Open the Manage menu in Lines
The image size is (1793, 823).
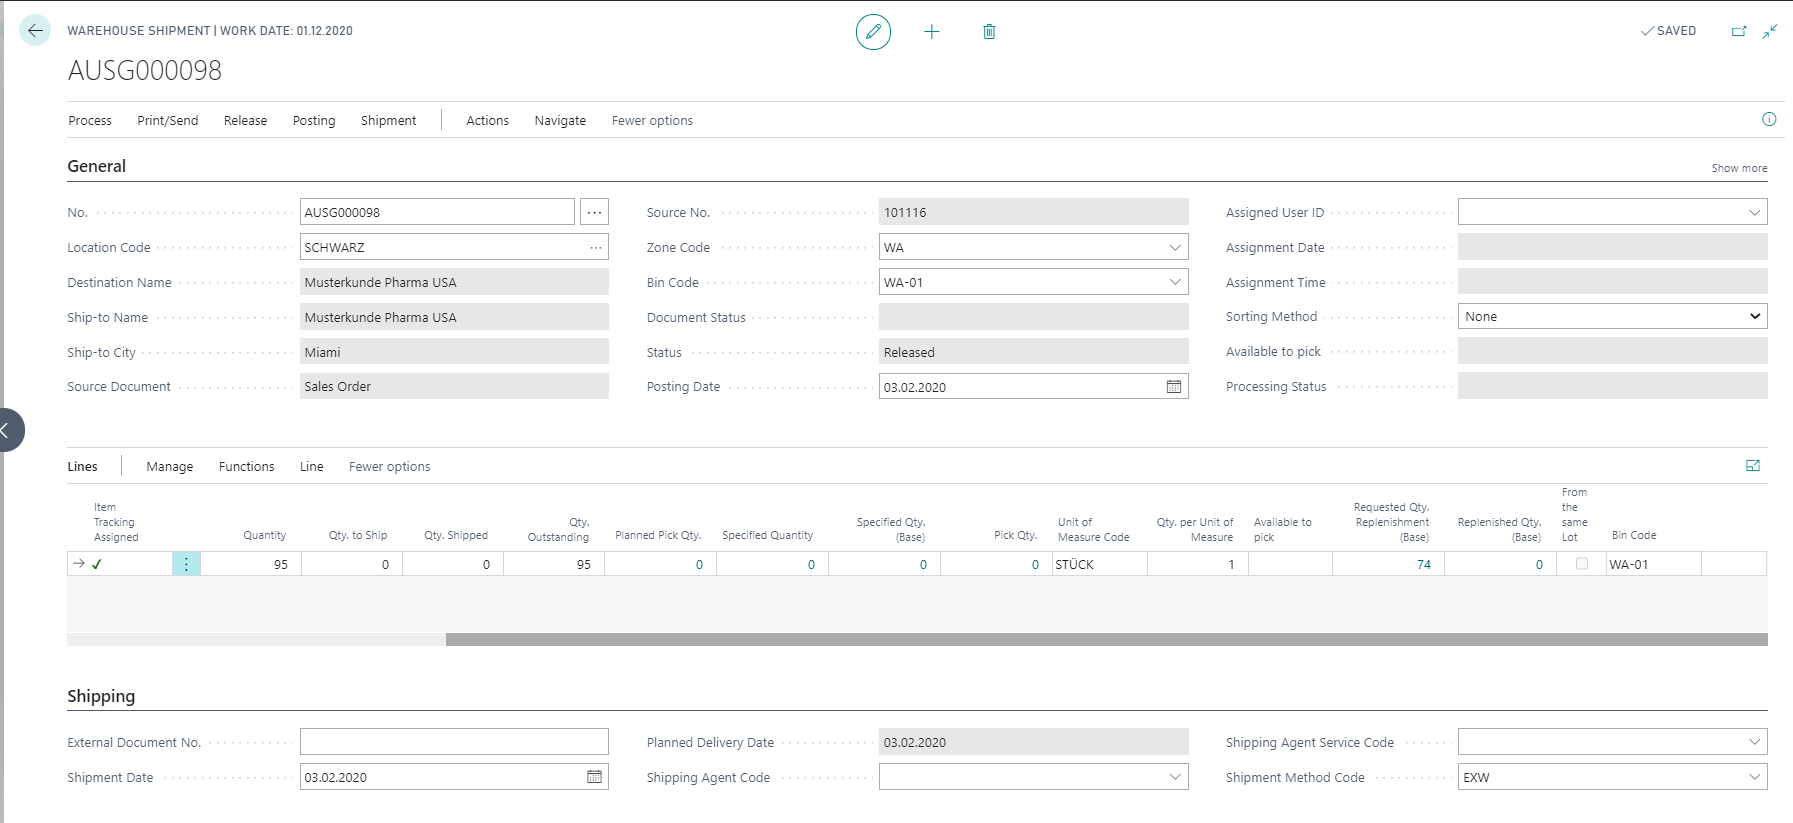[x=170, y=466]
